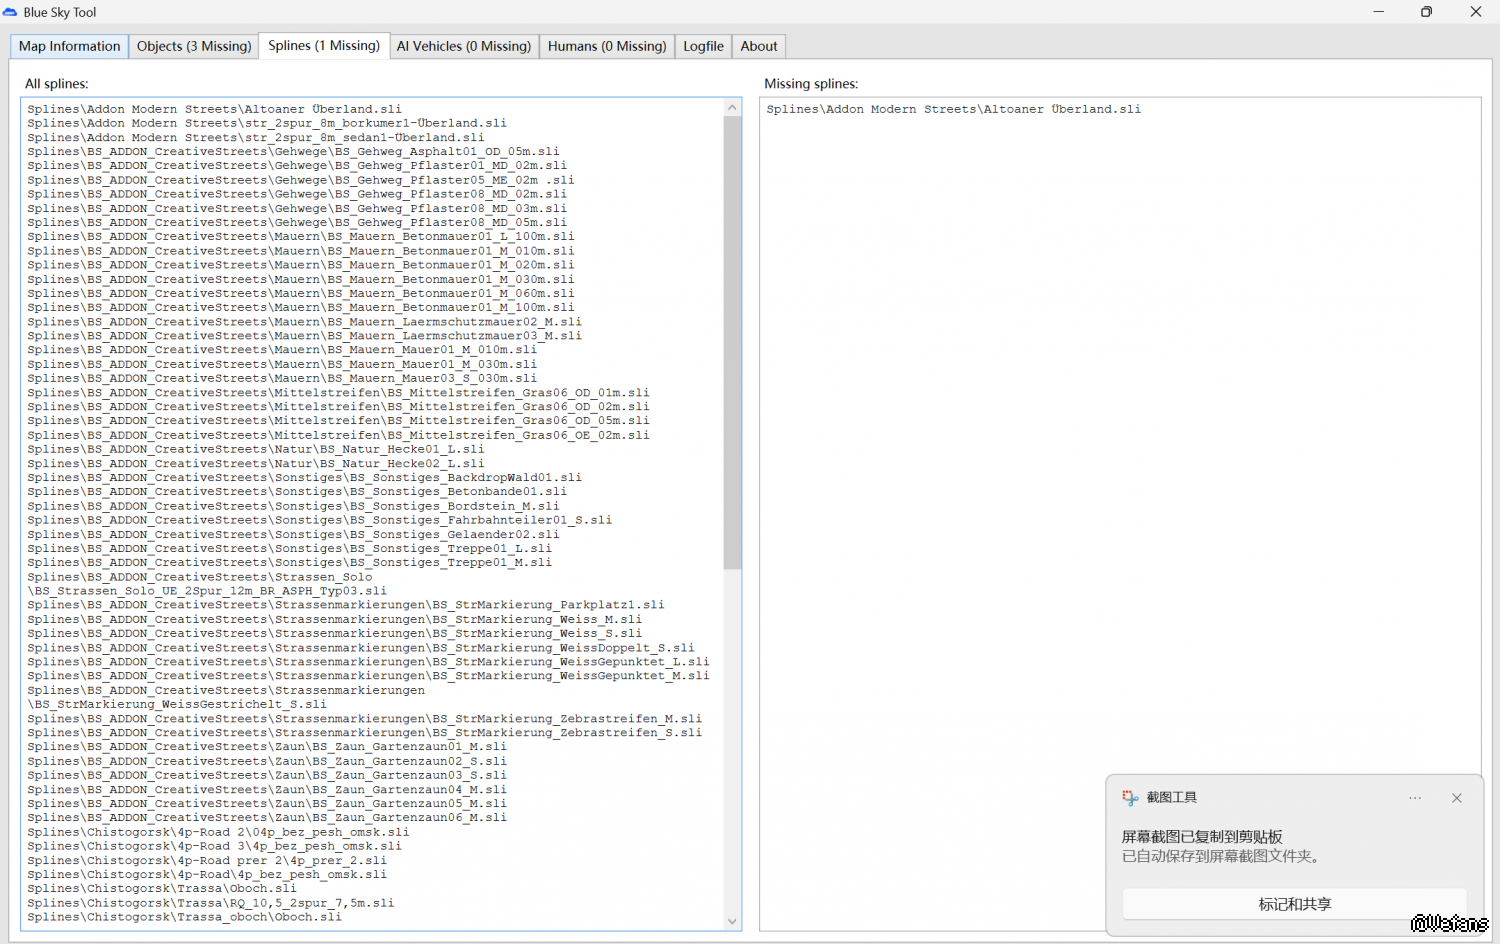This screenshot has width=1500, height=944.
Task: Click scroll-up arrow in All splines list
Action: pos(732,108)
